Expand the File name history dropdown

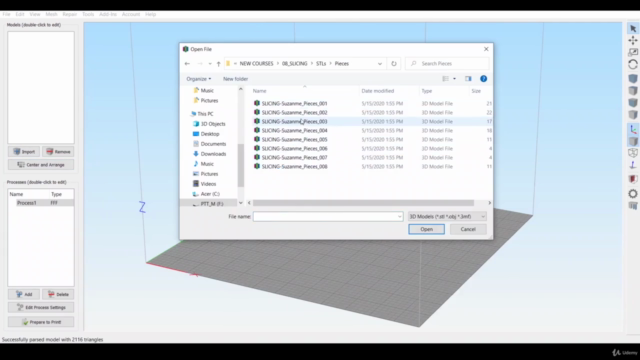coord(399,217)
